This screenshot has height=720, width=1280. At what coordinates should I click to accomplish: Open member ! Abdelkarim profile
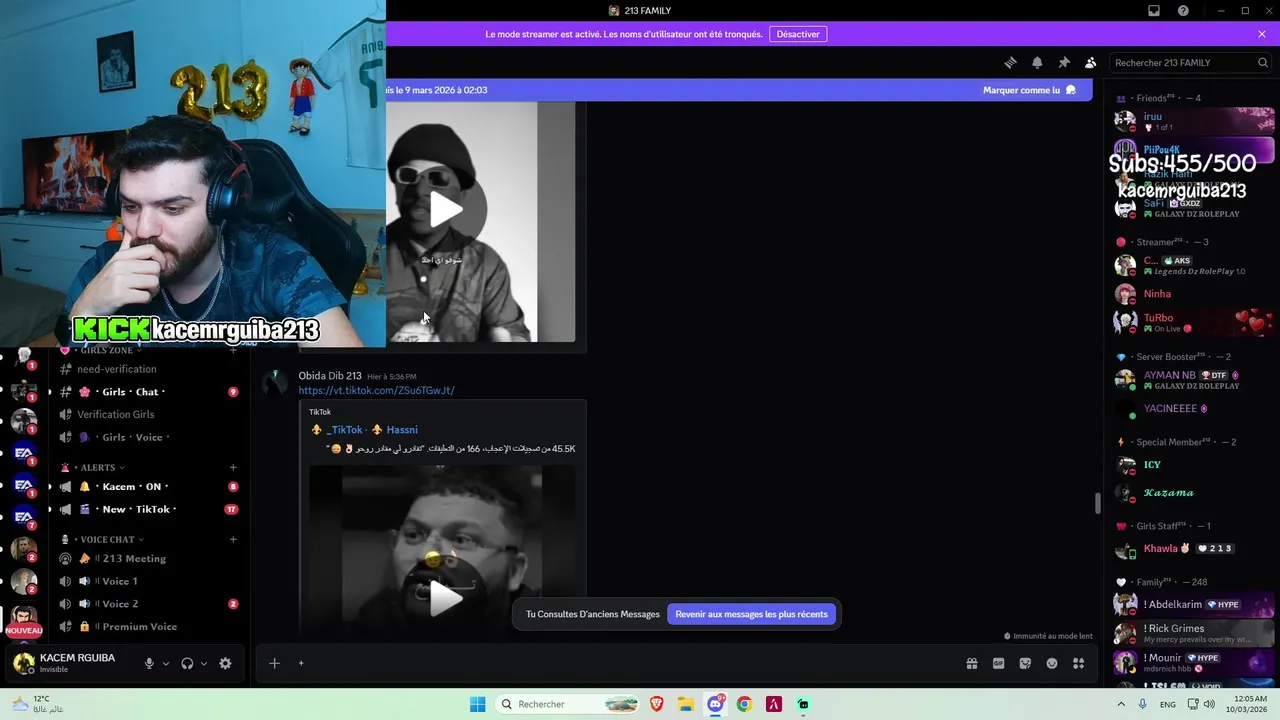1193,605
